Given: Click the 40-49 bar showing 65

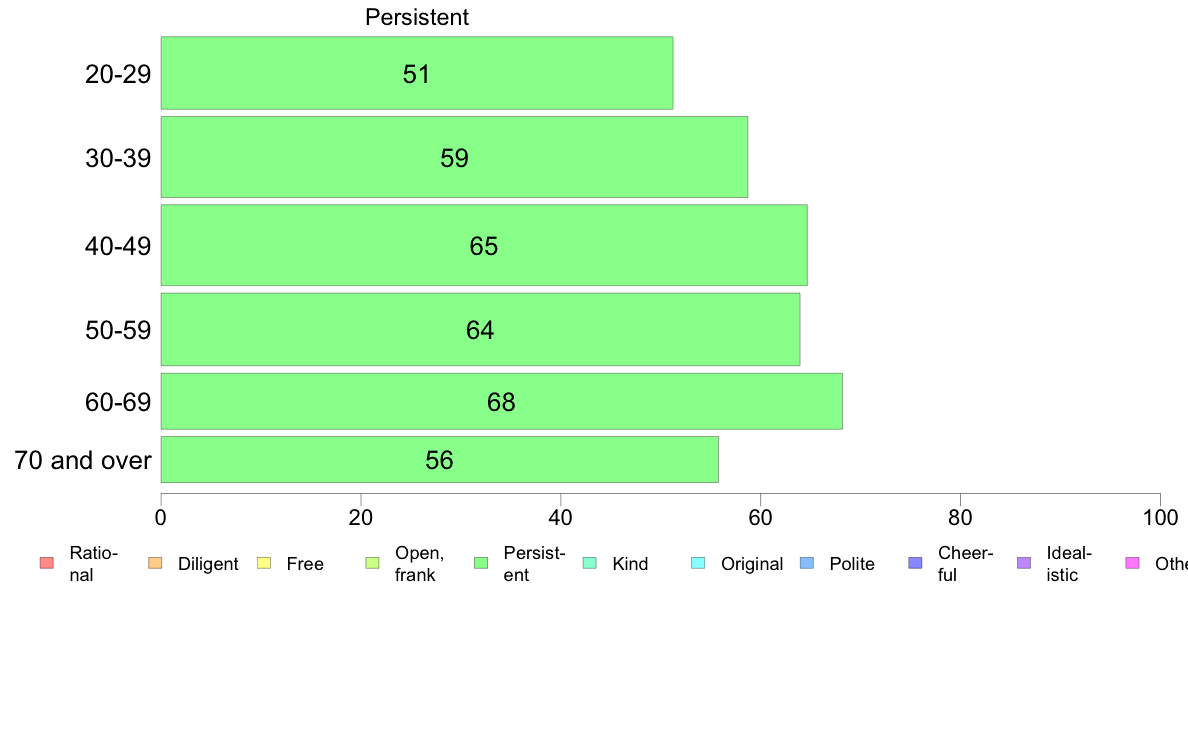Looking at the screenshot, I should coord(484,245).
